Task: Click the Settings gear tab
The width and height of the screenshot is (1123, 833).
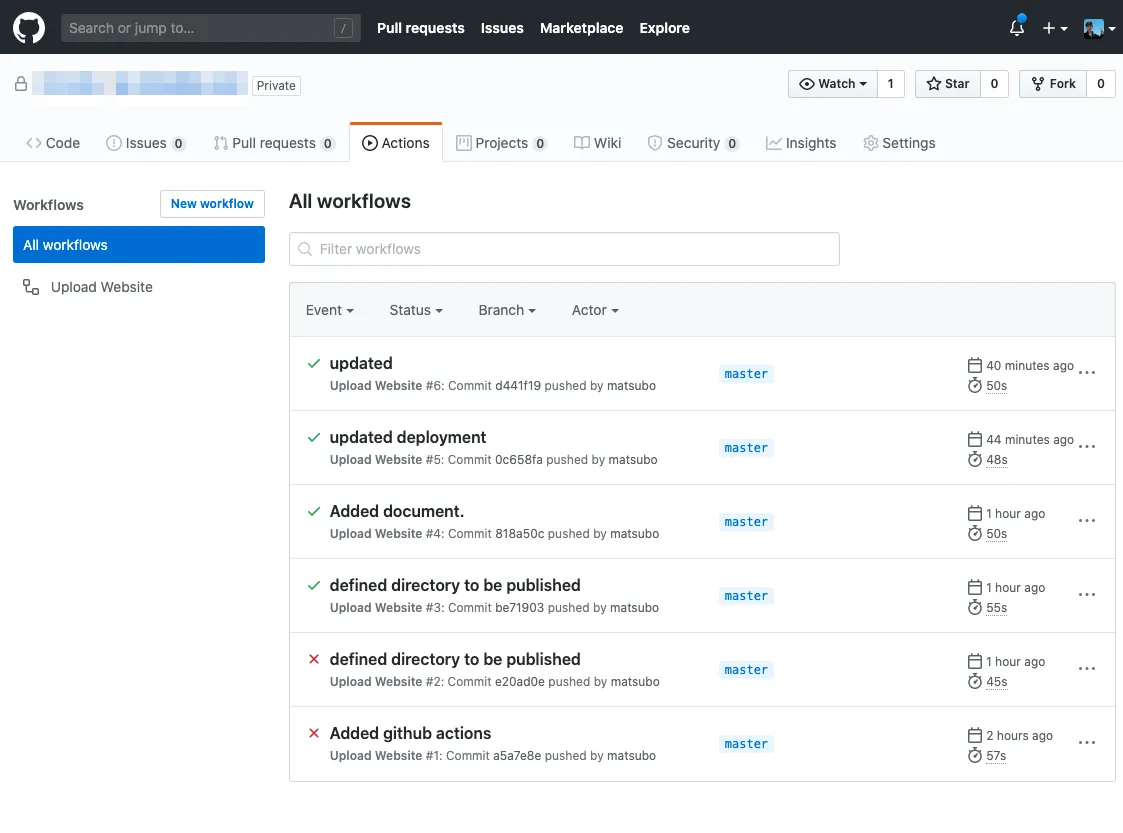Action: (x=899, y=143)
